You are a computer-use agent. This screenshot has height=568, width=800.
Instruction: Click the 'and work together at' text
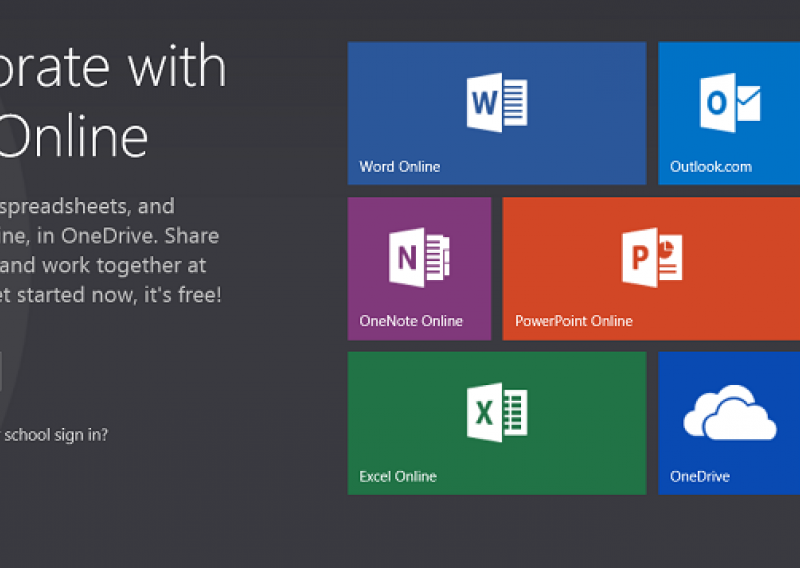point(103,265)
